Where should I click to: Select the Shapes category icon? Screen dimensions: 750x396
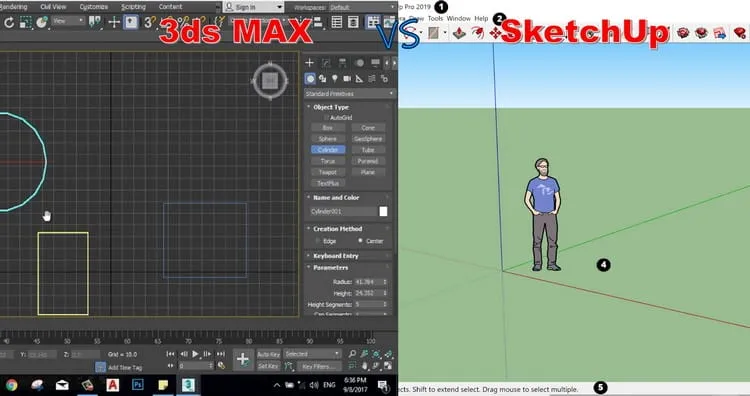click(322, 78)
